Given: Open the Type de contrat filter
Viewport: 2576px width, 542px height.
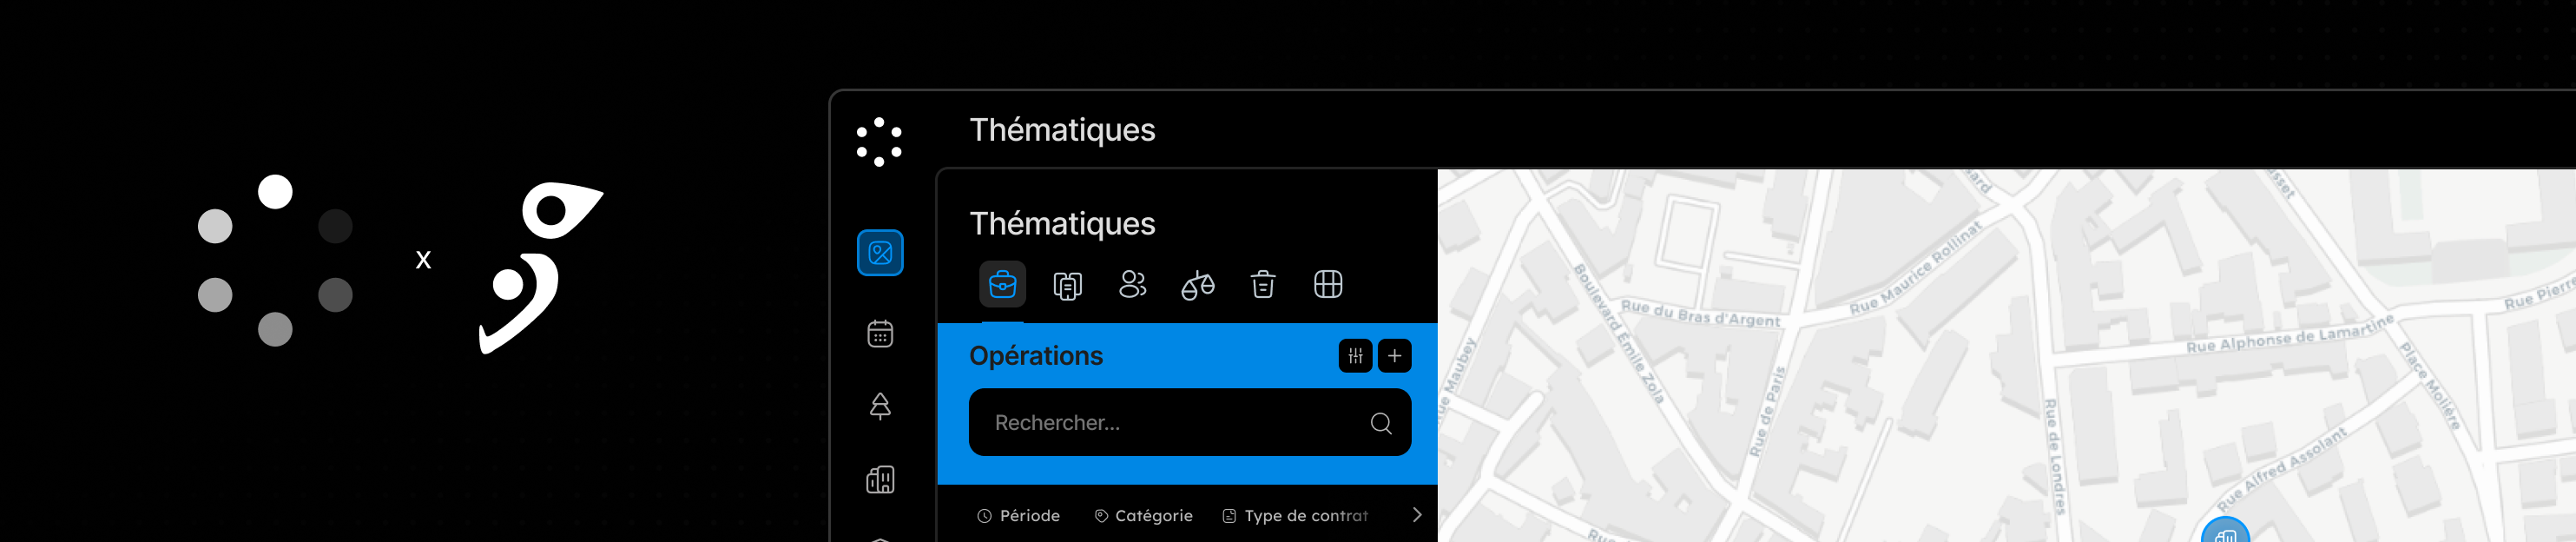Looking at the screenshot, I should [x=1295, y=516].
